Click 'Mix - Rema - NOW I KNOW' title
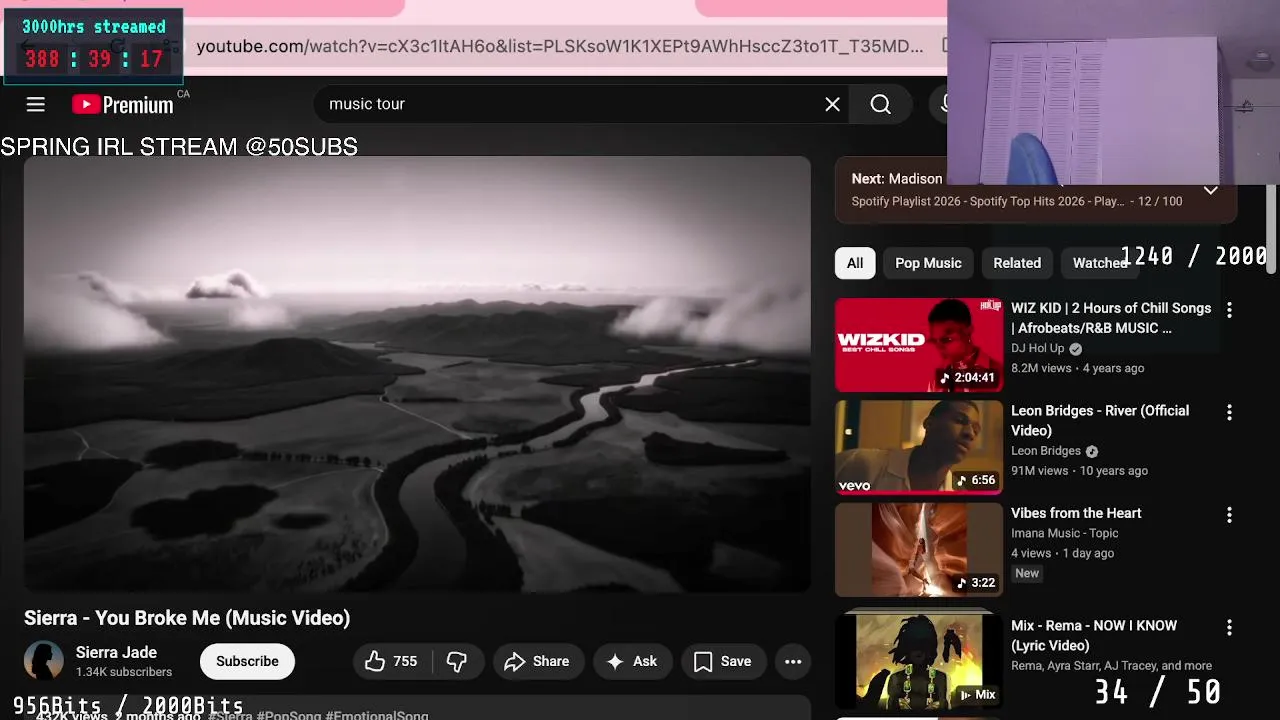The image size is (1280, 720). (x=1094, y=635)
